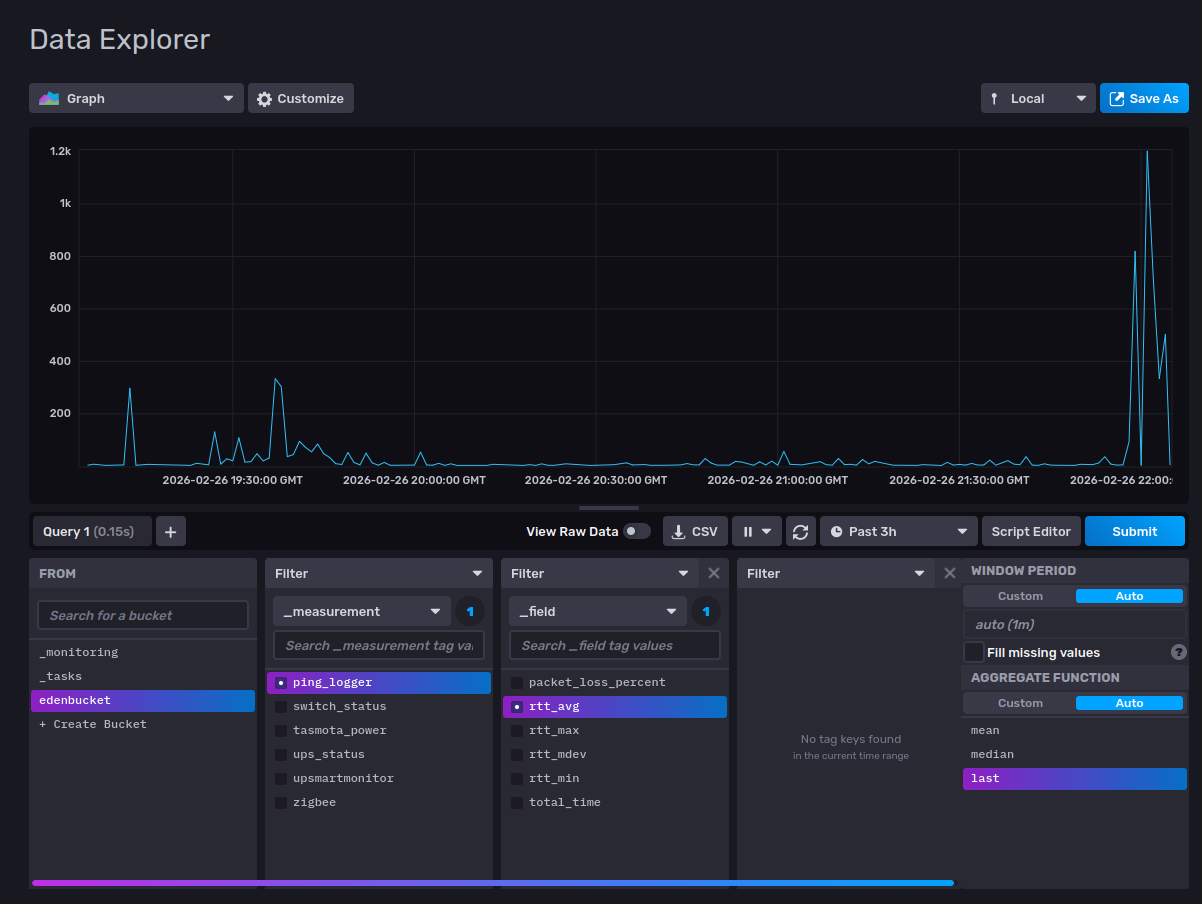This screenshot has width=1202, height=904.
Task: Open the Script Editor
Action: 1030,532
